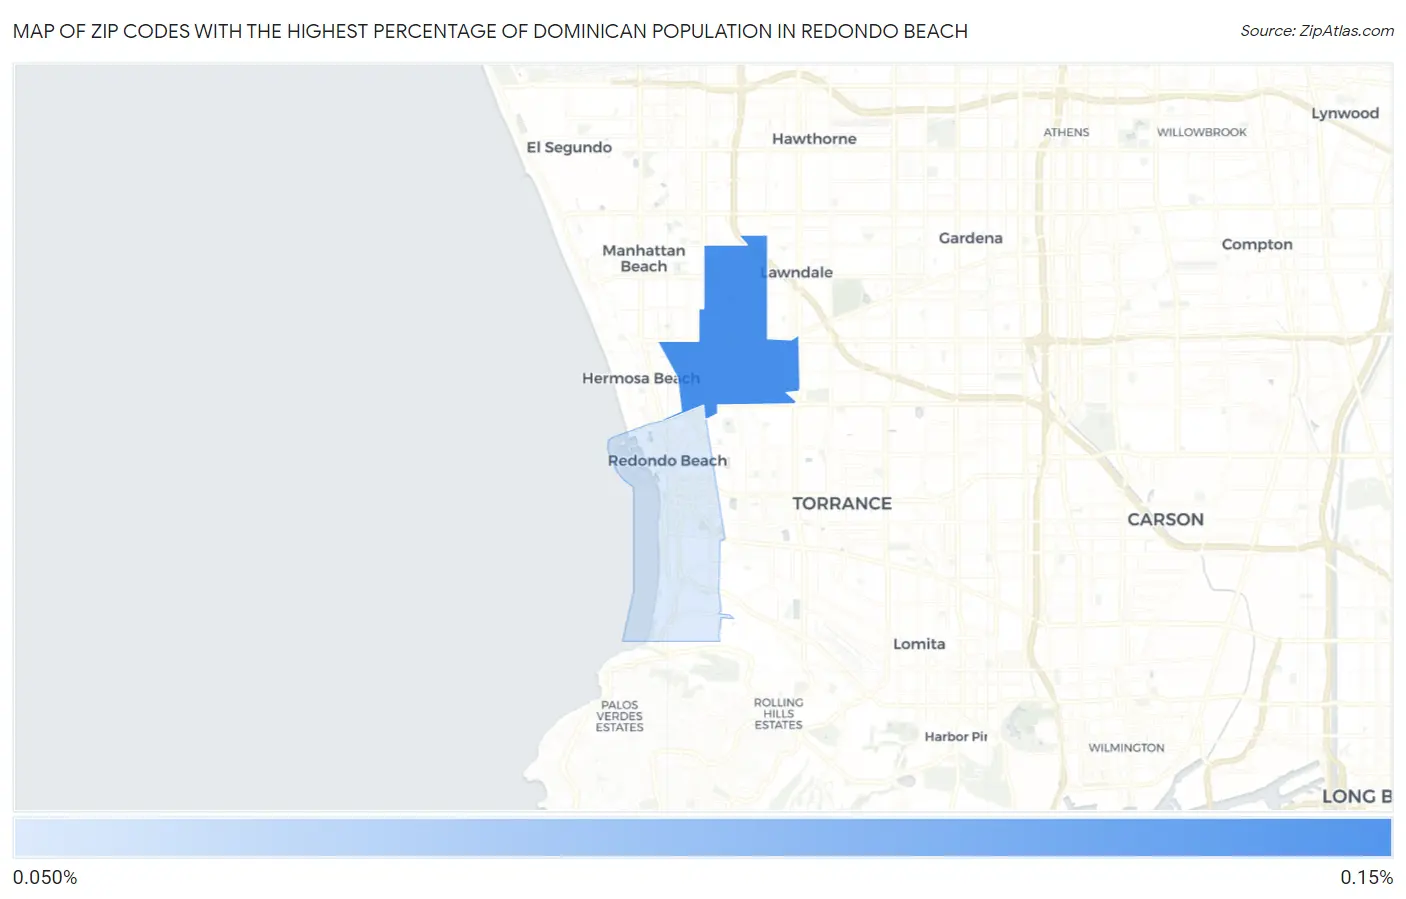Viewport: 1406px width, 899px height.
Task: Click the Compton map label
Action: 1257,244
